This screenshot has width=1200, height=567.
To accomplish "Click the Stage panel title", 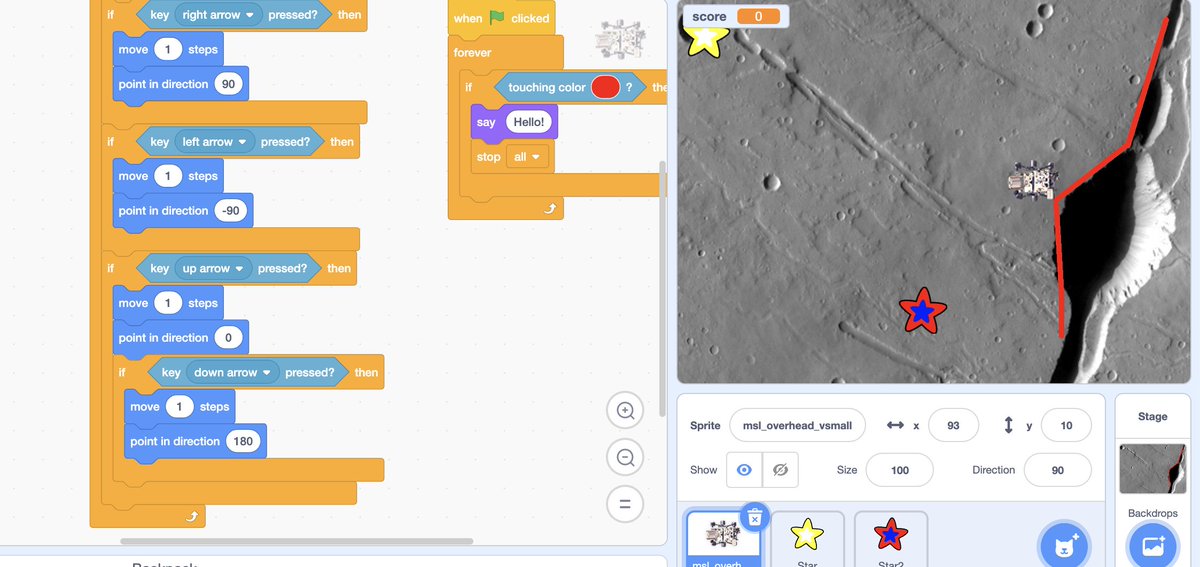I will (1152, 416).
